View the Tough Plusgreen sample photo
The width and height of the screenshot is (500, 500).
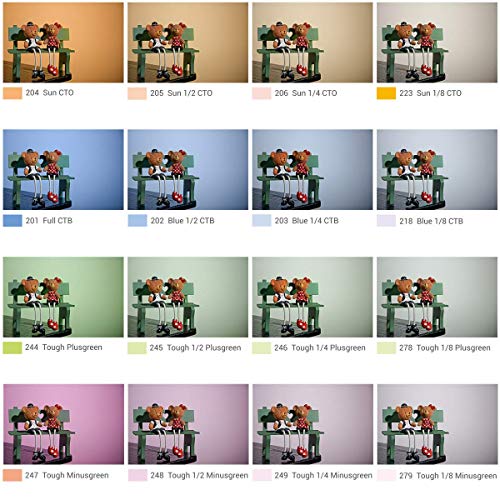(x=63, y=297)
